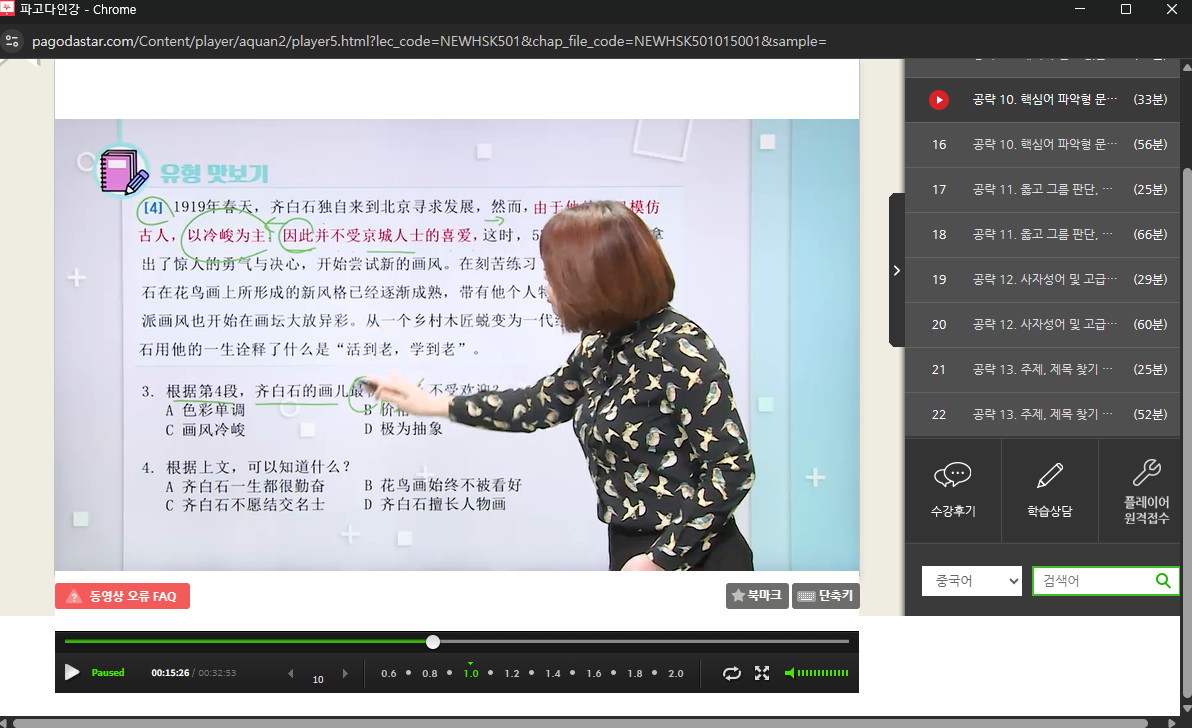
Task: Set playback speed to 1.6
Action: pos(594,673)
